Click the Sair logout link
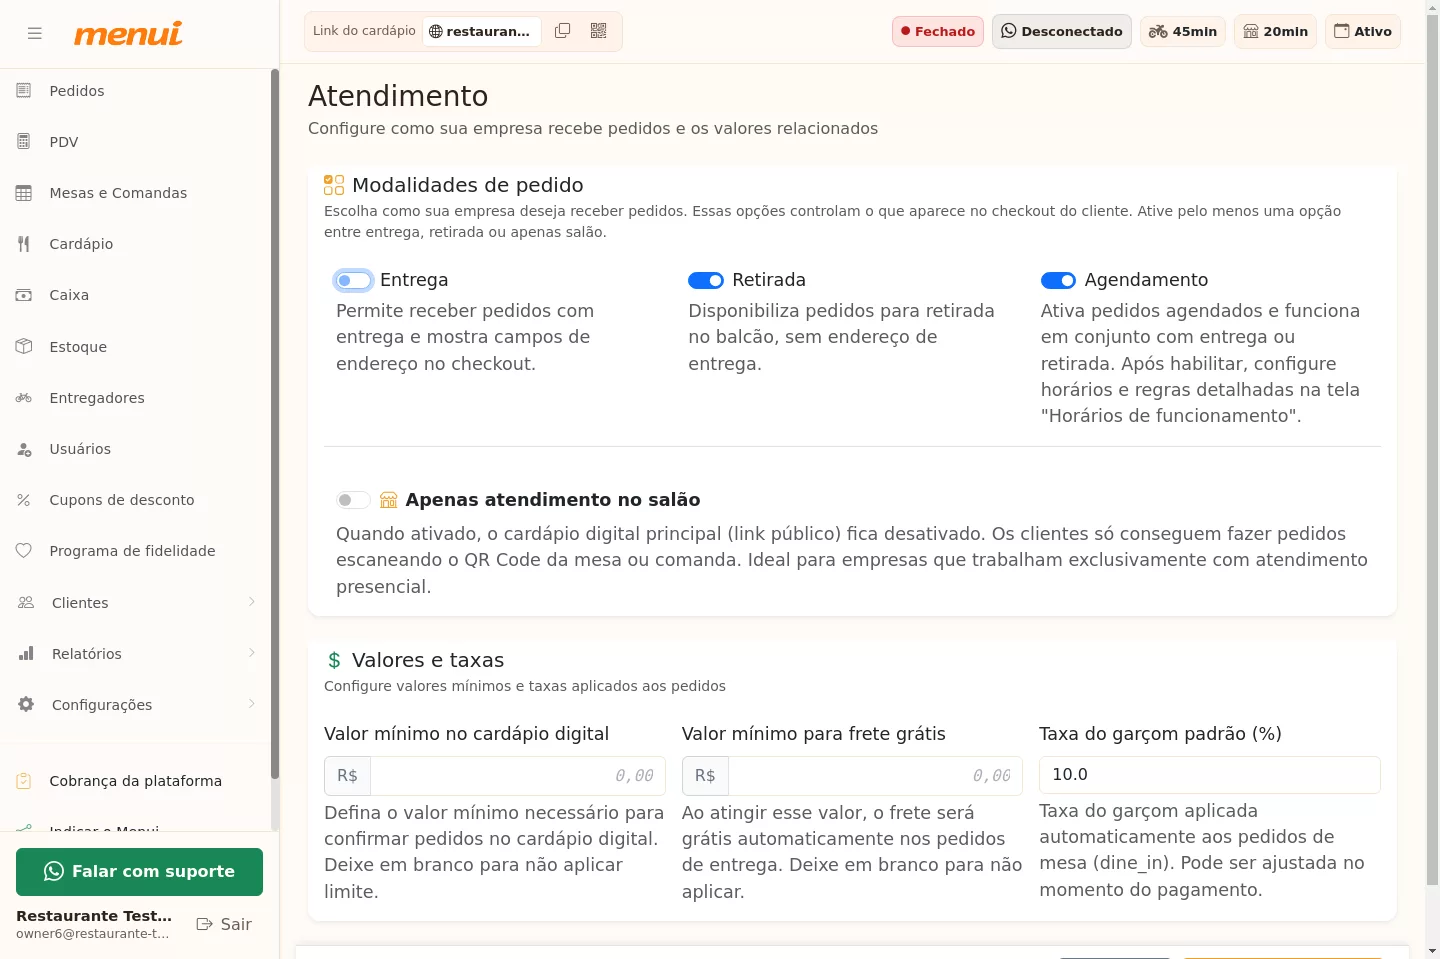The image size is (1440, 959). point(224,924)
